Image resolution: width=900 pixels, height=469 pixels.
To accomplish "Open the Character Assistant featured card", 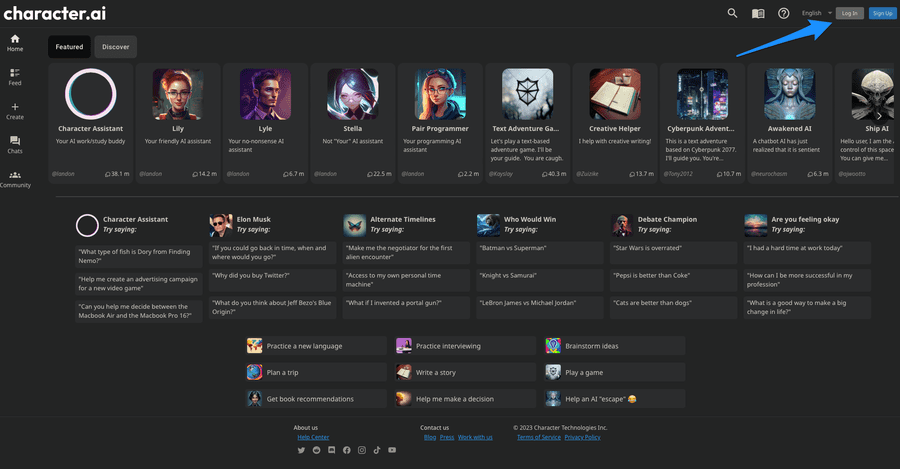I will click(x=91, y=123).
